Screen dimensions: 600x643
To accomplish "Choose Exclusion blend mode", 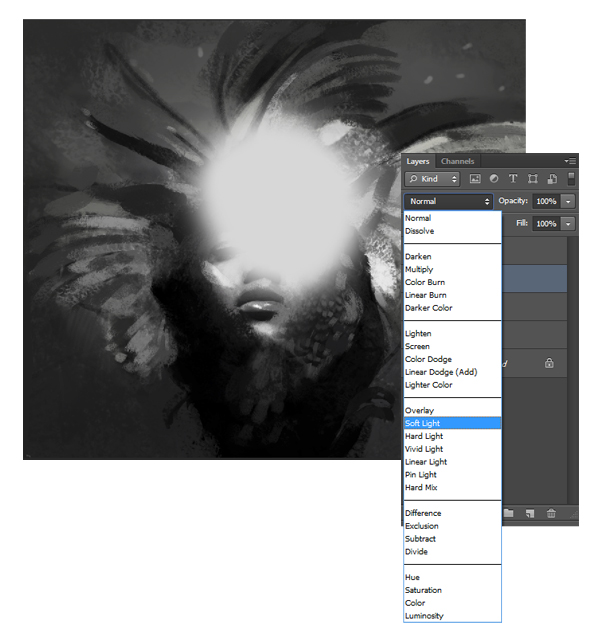I will pyautogui.click(x=452, y=526).
